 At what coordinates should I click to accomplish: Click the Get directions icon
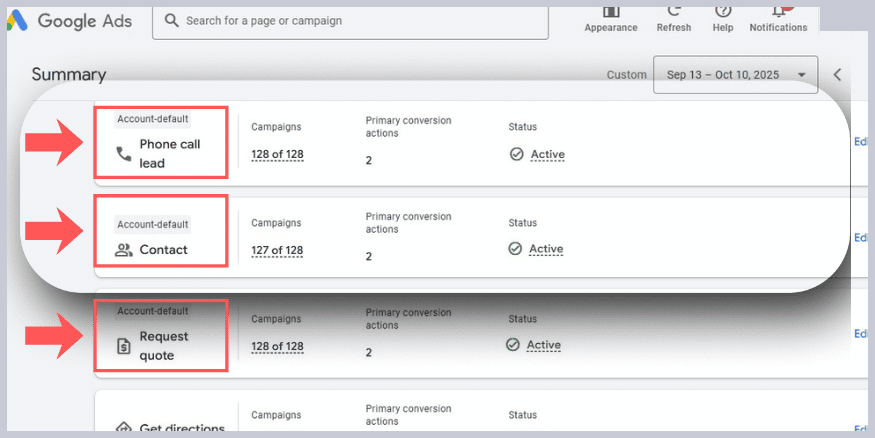pos(124,428)
